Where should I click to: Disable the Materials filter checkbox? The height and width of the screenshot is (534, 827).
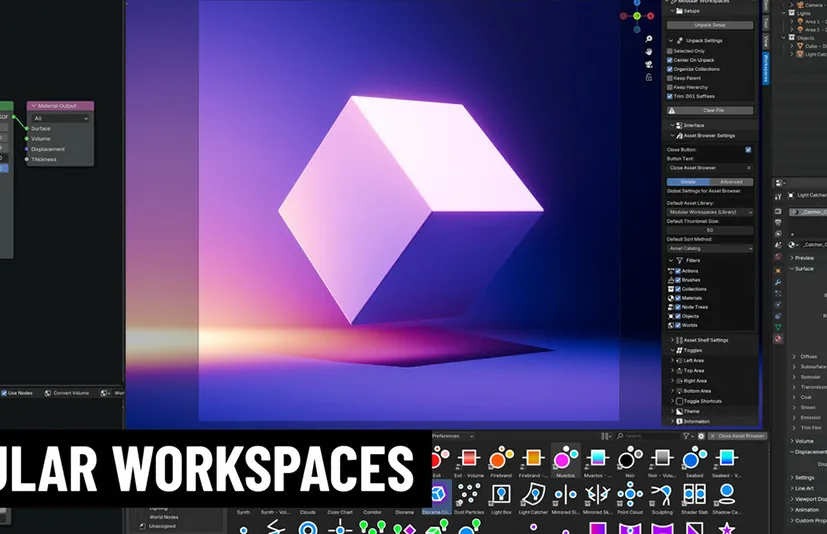[680, 297]
